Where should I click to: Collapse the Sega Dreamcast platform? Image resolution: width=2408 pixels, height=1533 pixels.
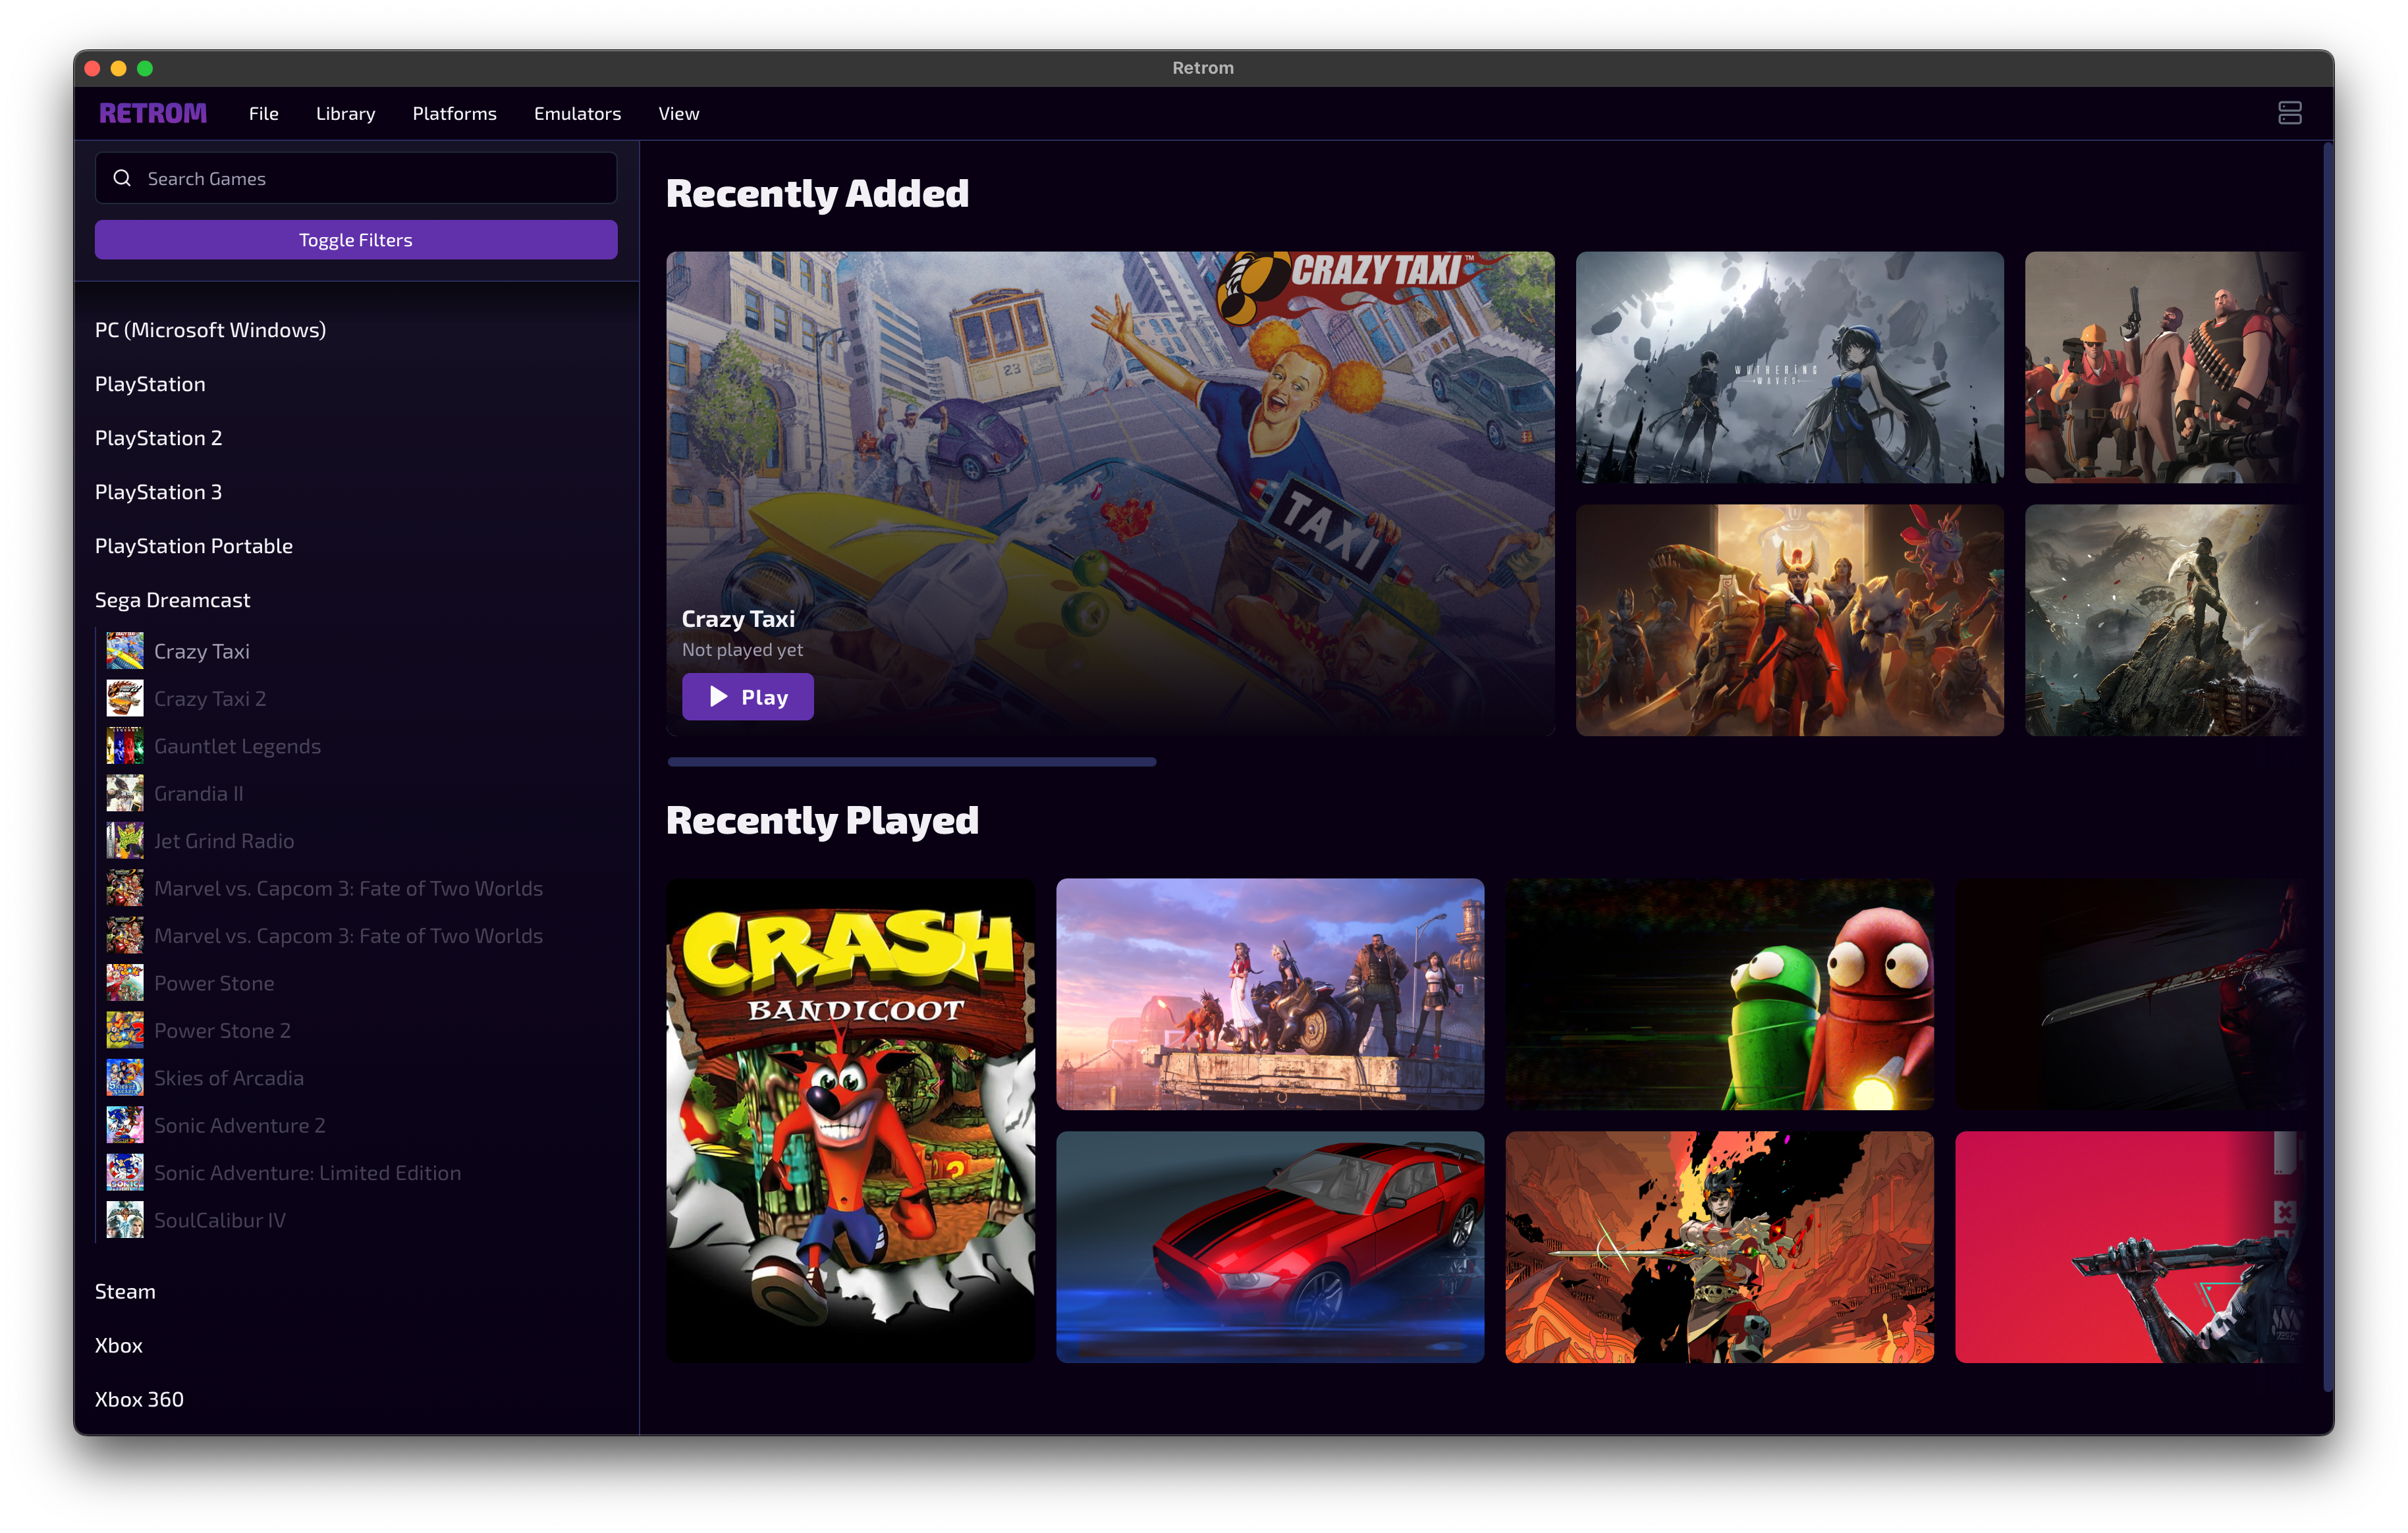pos(172,600)
